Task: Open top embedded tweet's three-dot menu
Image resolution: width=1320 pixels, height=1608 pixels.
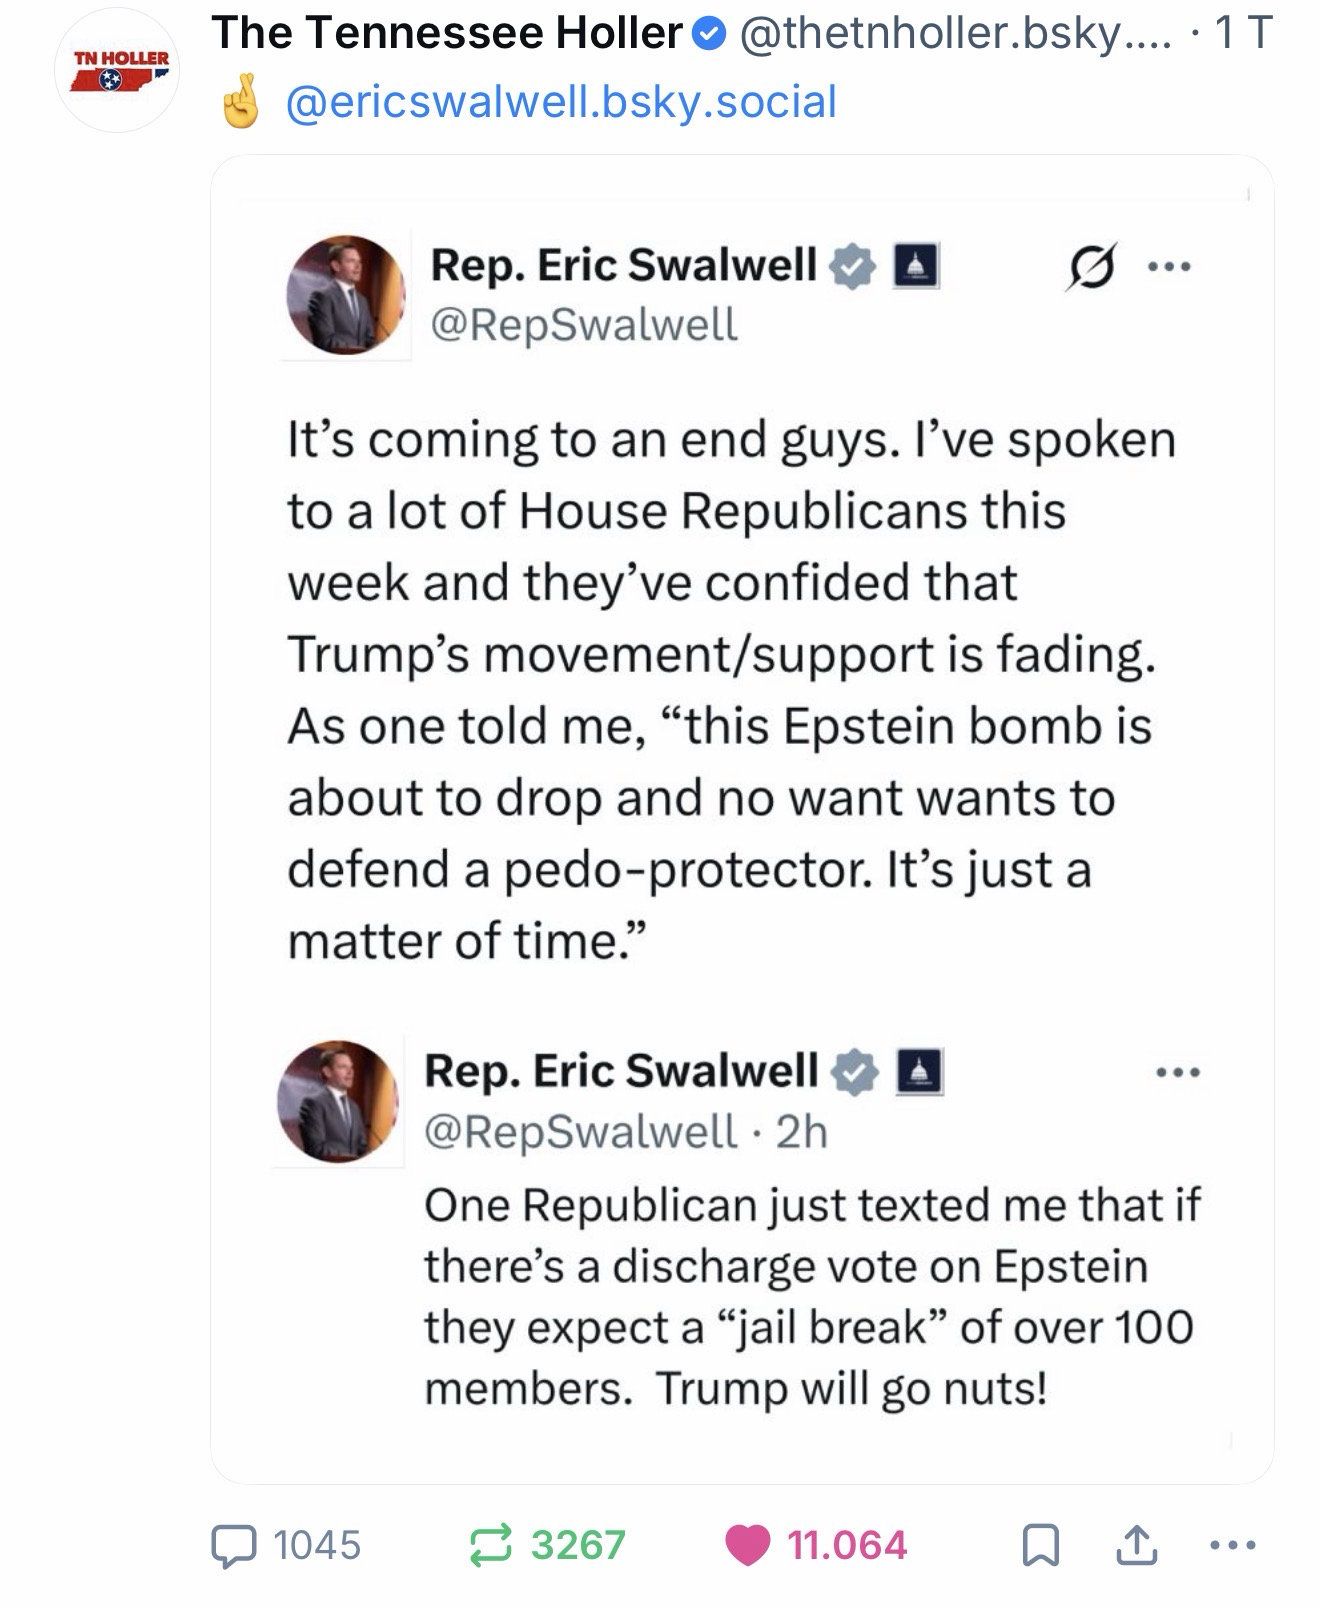Action: coord(1169,267)
